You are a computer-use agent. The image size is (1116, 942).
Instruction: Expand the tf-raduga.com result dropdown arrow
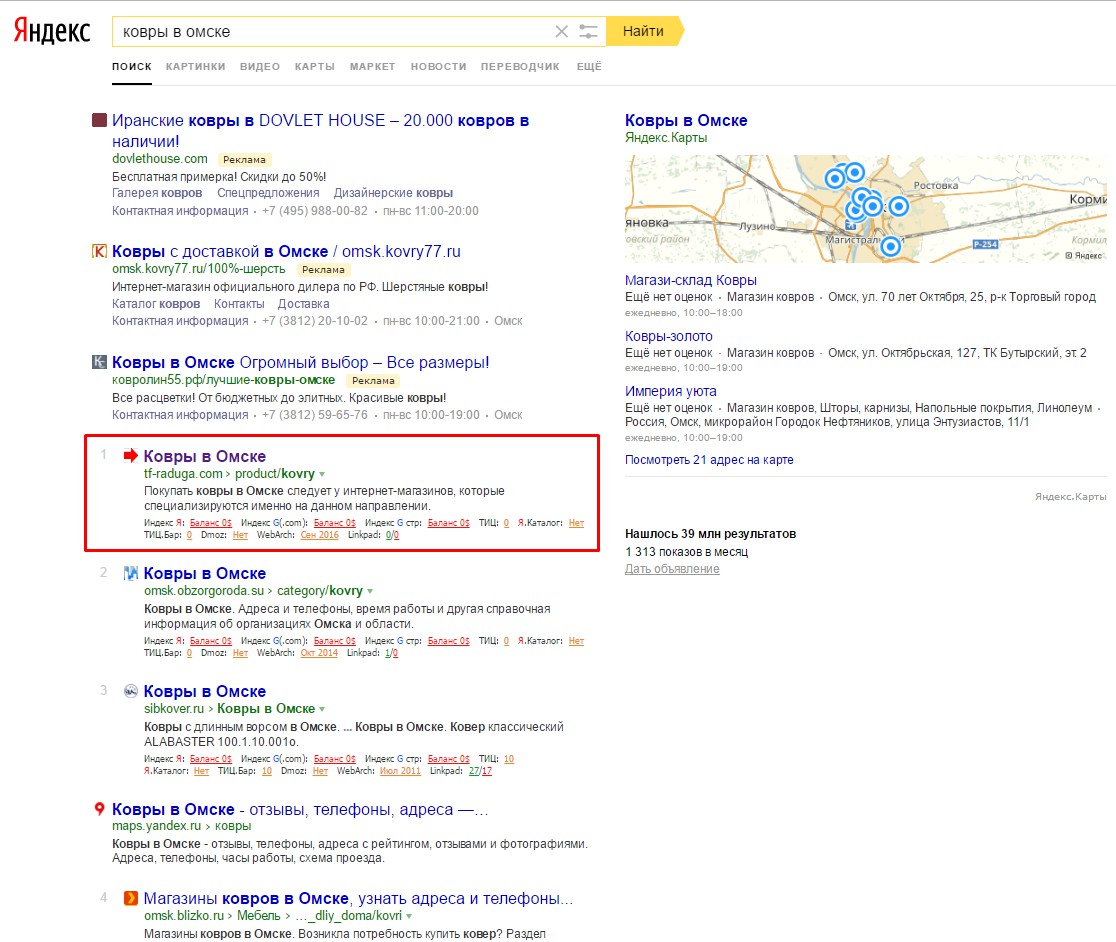(x=322, y=475)
